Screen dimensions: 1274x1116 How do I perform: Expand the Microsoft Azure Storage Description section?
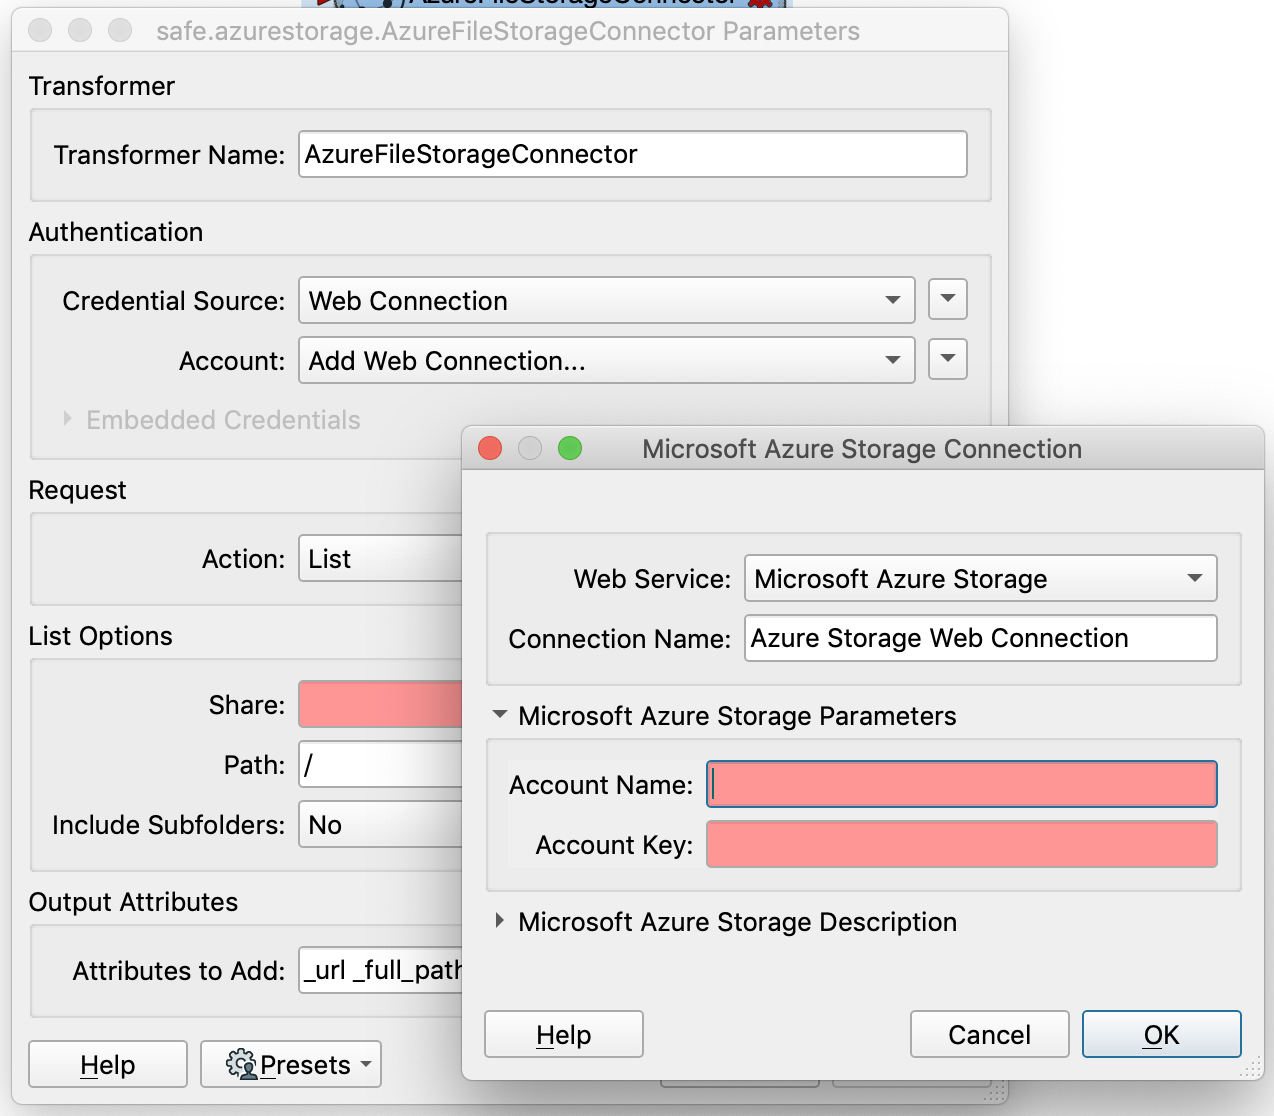pyautogui.click(x=499, y=921)
